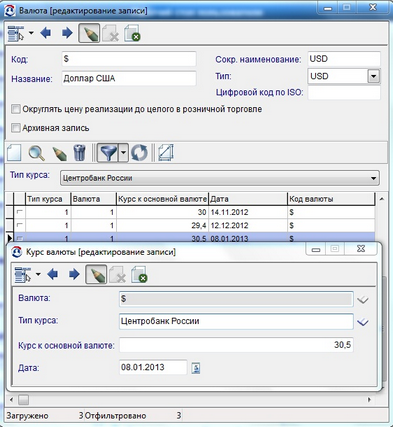Open the Тип dropdown showing USD

coord(373,76)
